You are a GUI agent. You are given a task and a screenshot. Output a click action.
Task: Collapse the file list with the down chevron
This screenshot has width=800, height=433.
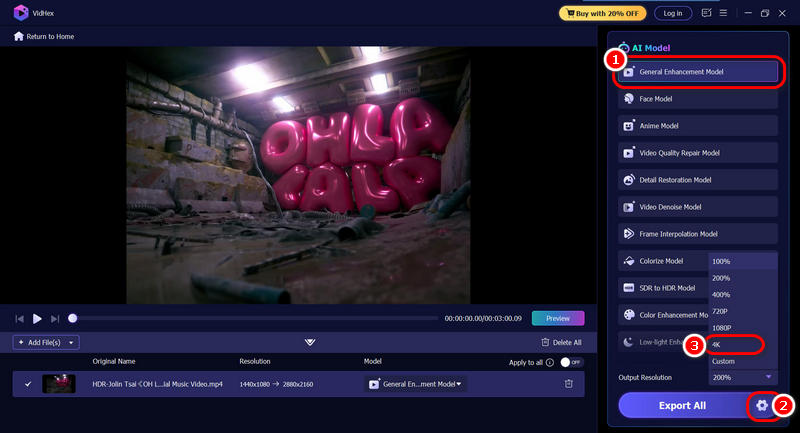coord(310,342)
